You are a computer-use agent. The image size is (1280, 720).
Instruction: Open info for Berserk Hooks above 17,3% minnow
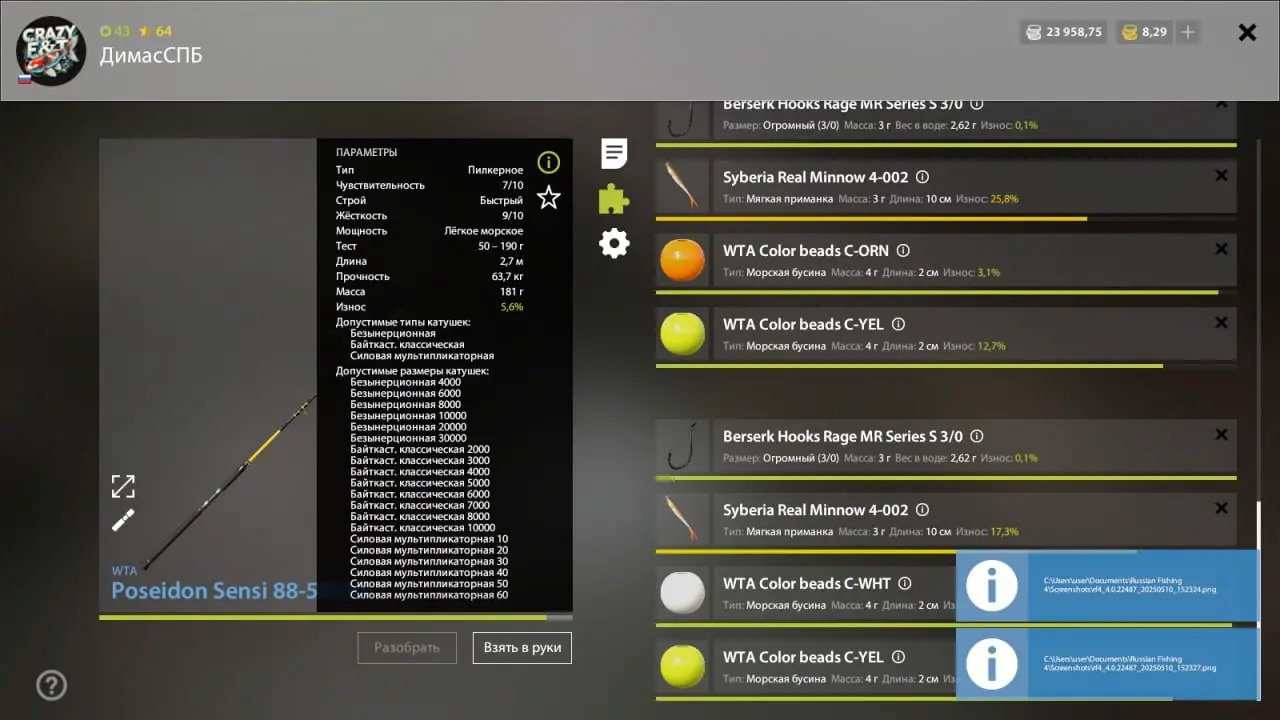click(x=977, y=436)
